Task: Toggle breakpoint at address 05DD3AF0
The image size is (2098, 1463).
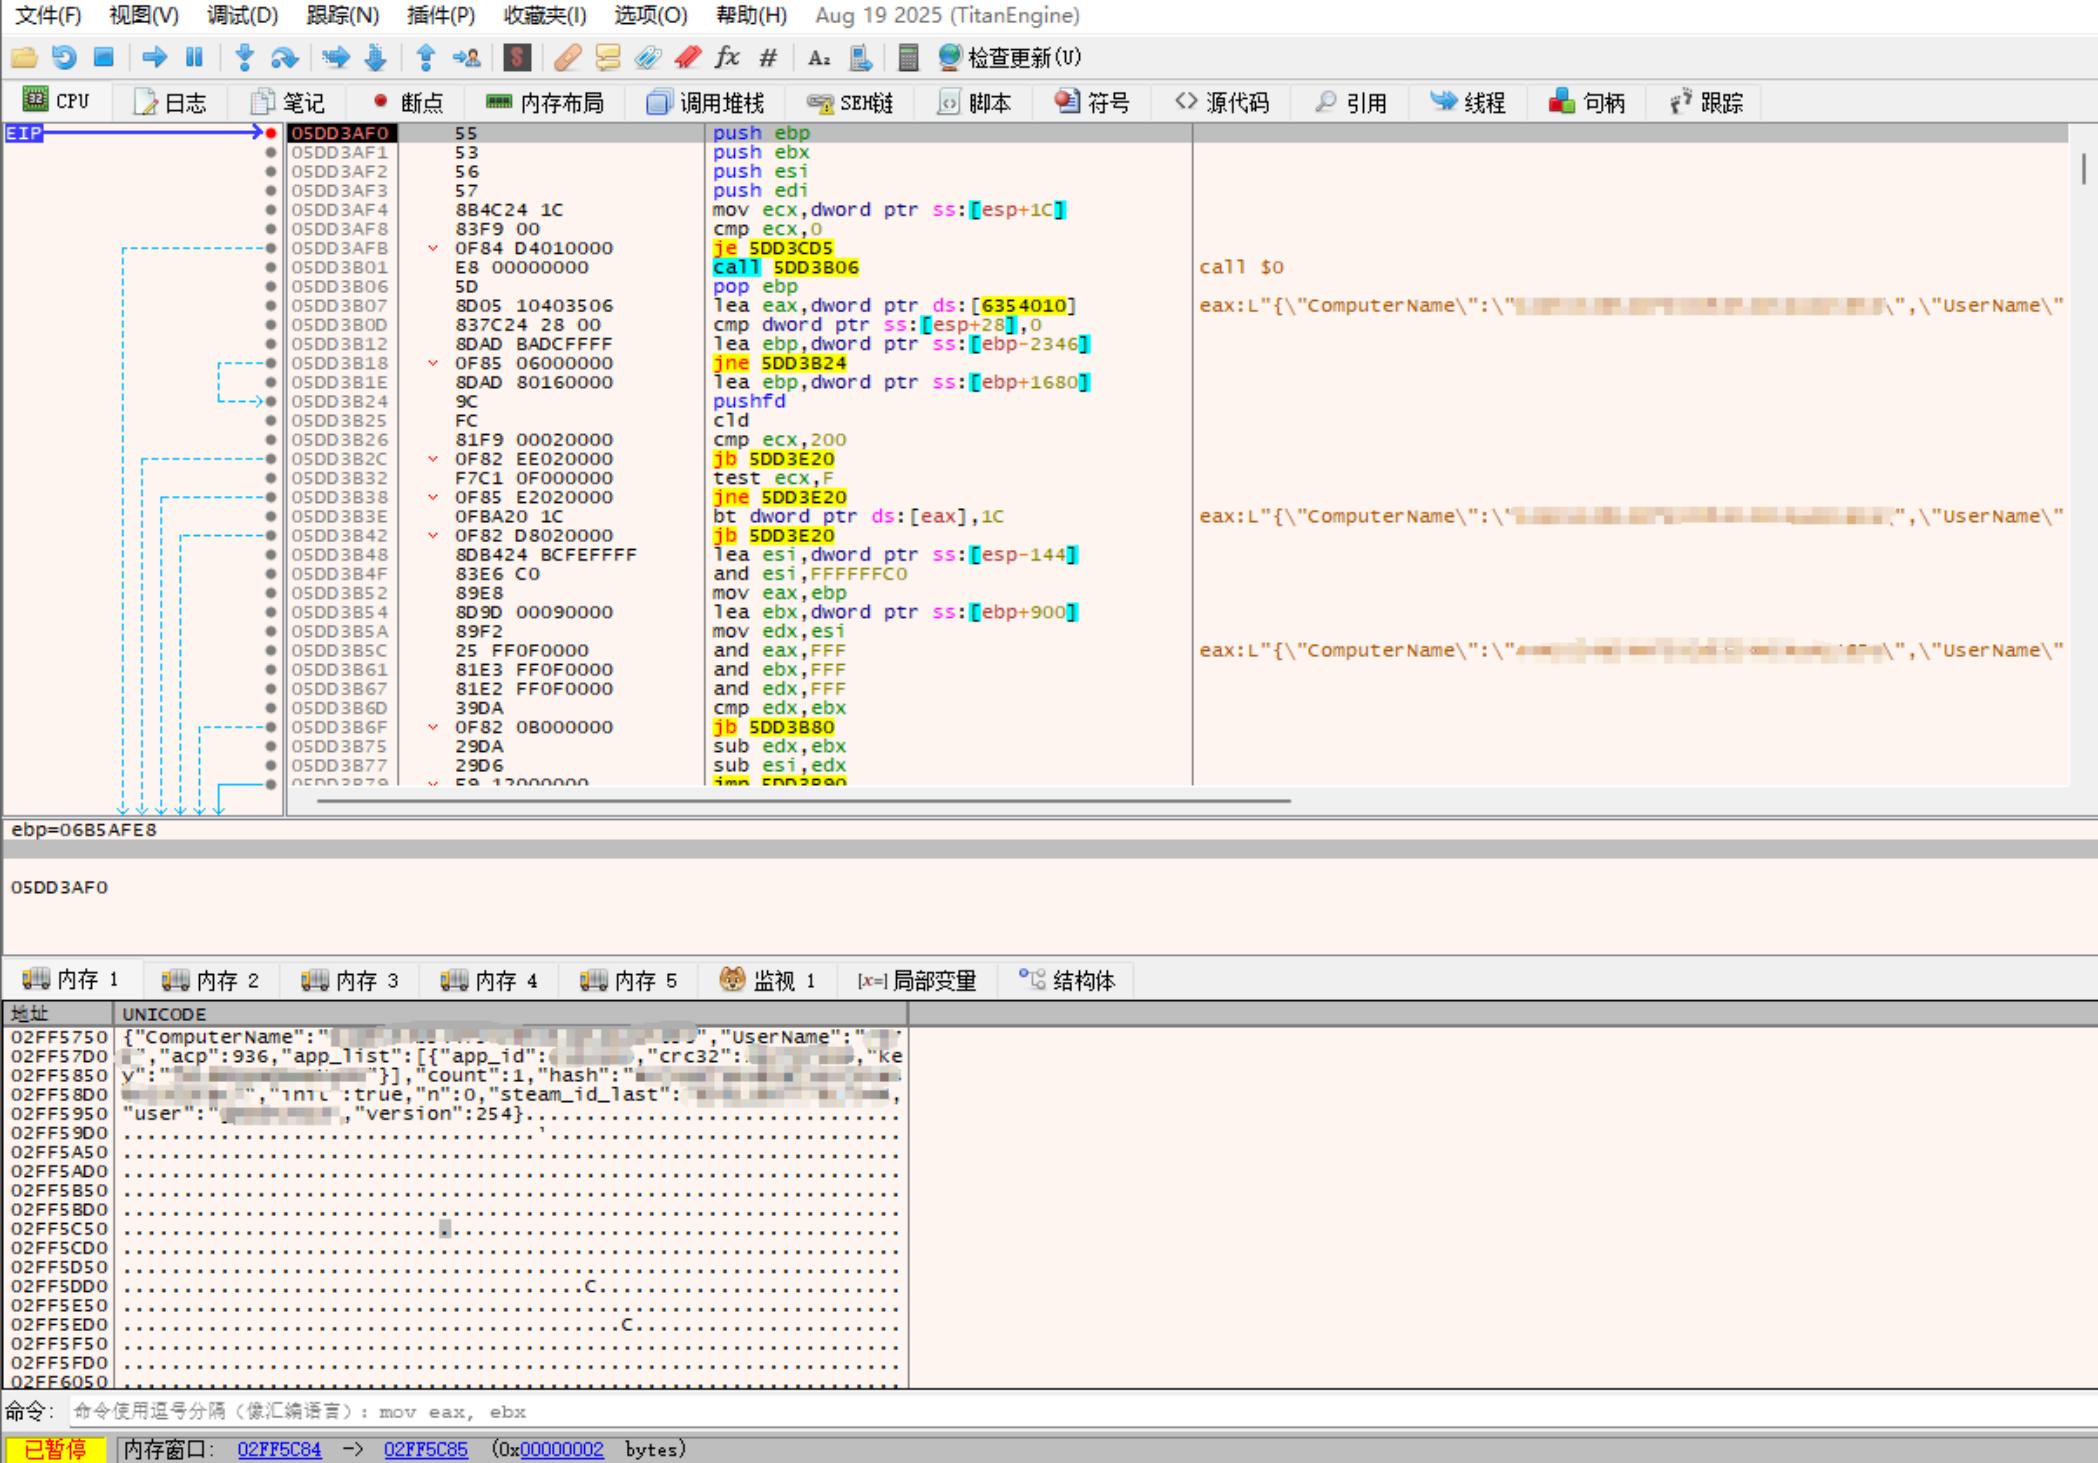Action: coord(271,133)
